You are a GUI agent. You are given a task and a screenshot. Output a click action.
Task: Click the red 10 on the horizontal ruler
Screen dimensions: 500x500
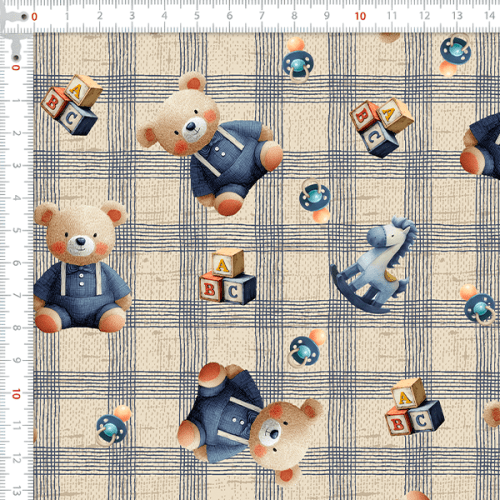point(360,16)
